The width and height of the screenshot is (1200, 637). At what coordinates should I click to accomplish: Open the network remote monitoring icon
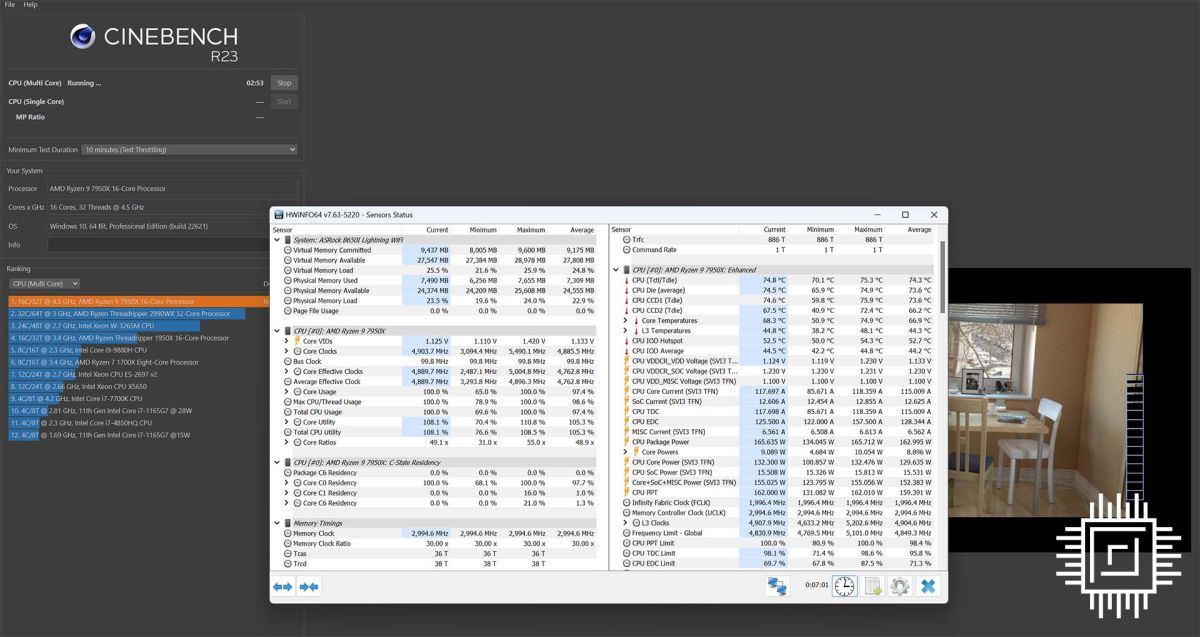(775, 586)
